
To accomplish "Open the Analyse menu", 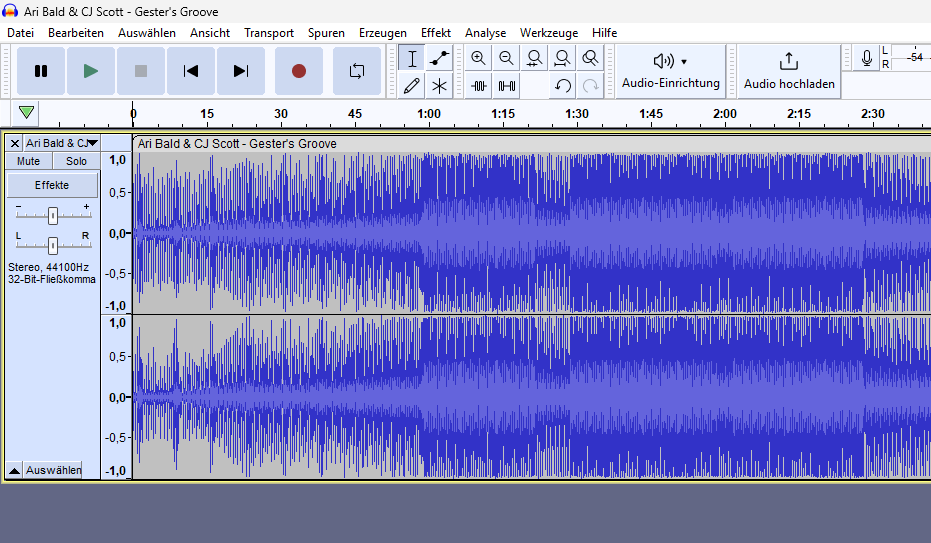I will [486, 33].
